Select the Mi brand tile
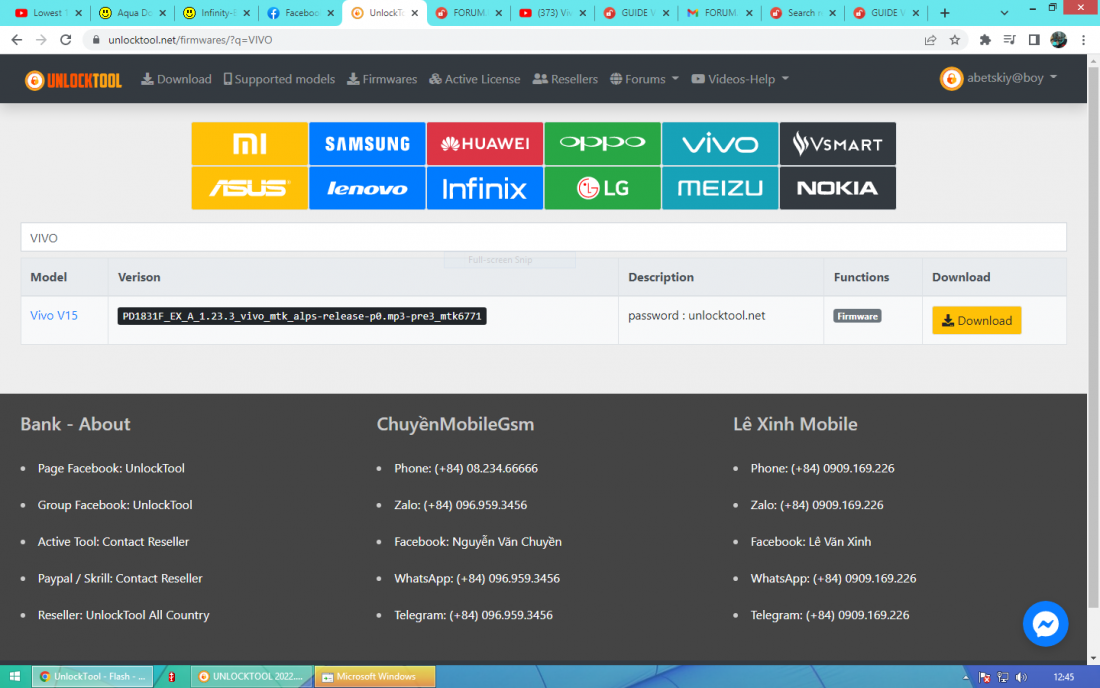 (250, 144)
